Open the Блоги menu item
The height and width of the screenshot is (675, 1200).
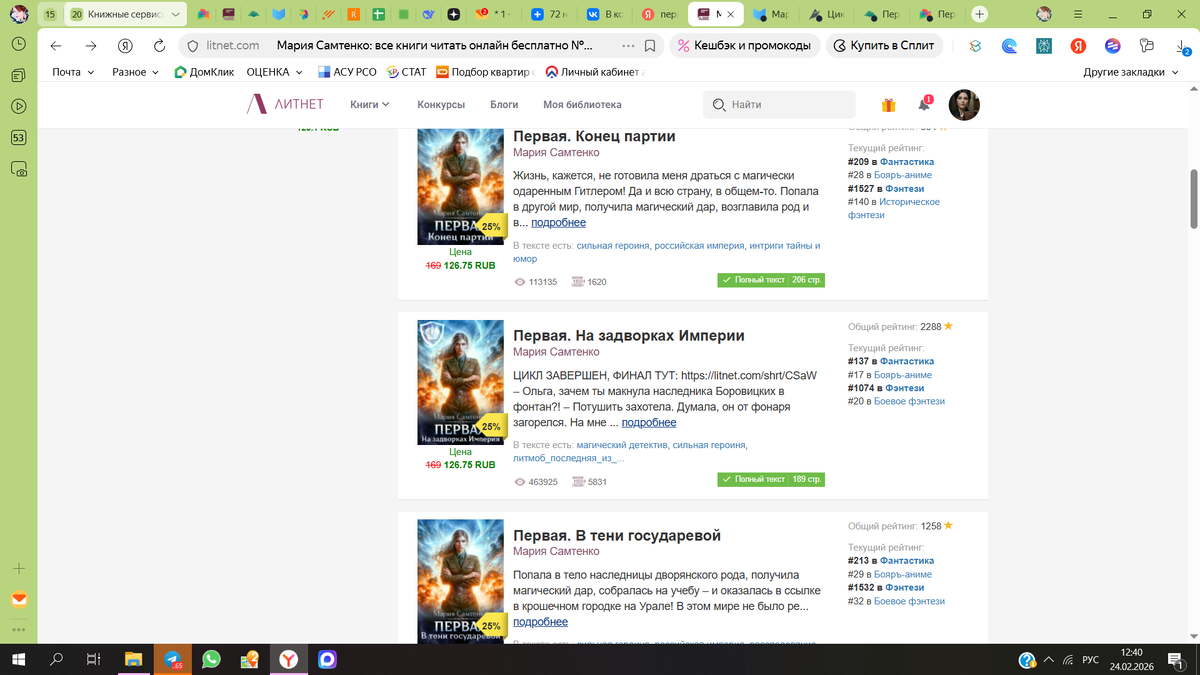[x=504, y=105]
